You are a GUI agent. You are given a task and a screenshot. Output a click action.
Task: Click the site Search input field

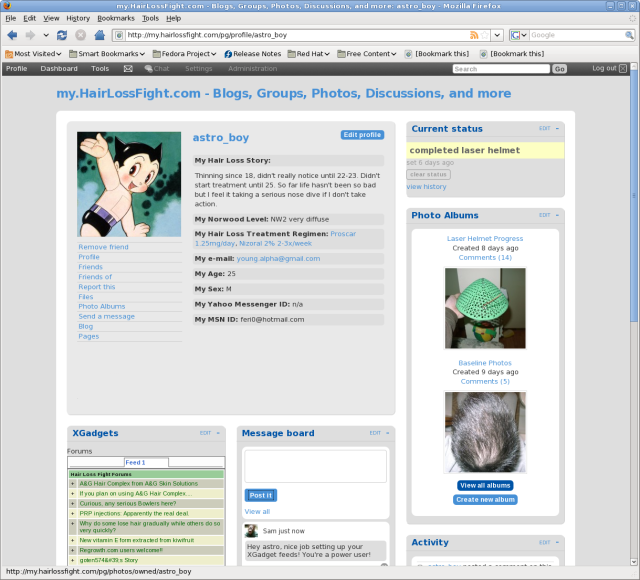(x=501, y=69)
